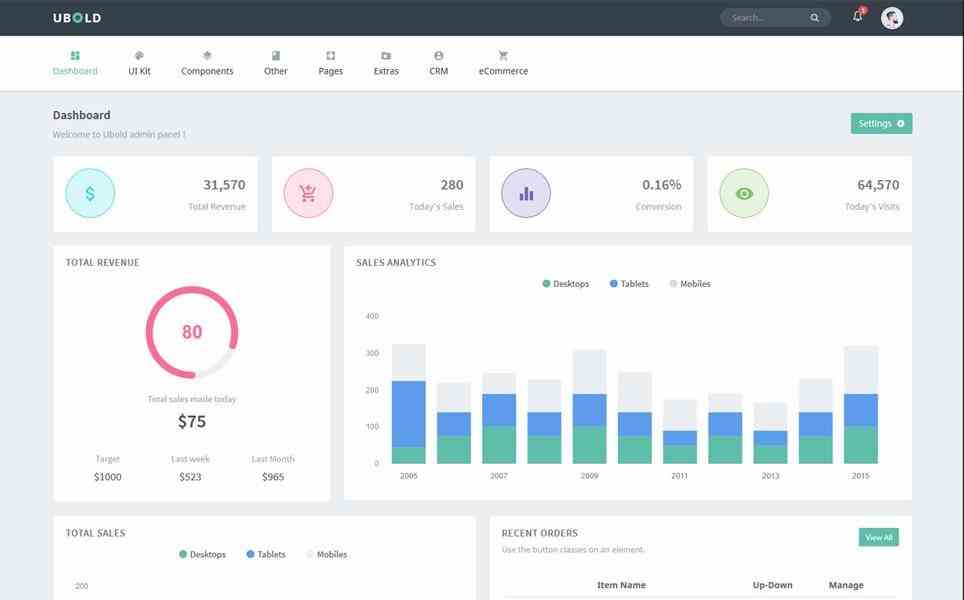Image resolution: width=964 pixels, height=600 pixels.
Task: Open the user profile avatar
Action: 892,18
